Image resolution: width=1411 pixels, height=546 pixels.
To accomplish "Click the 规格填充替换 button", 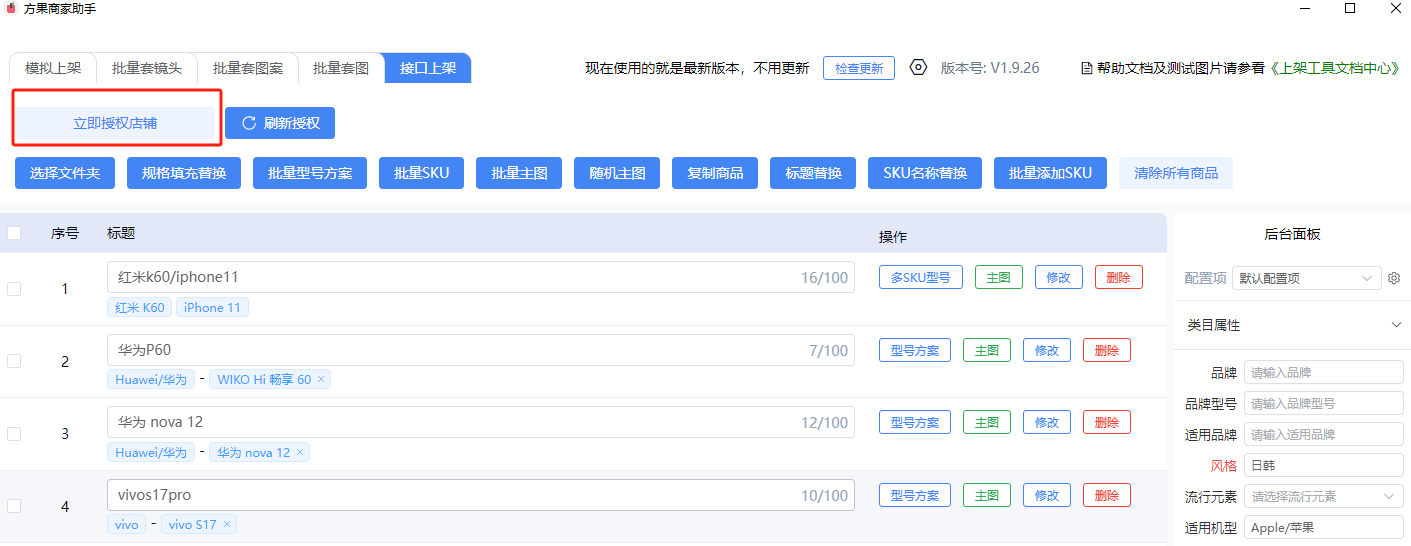I will coord(184,173).
